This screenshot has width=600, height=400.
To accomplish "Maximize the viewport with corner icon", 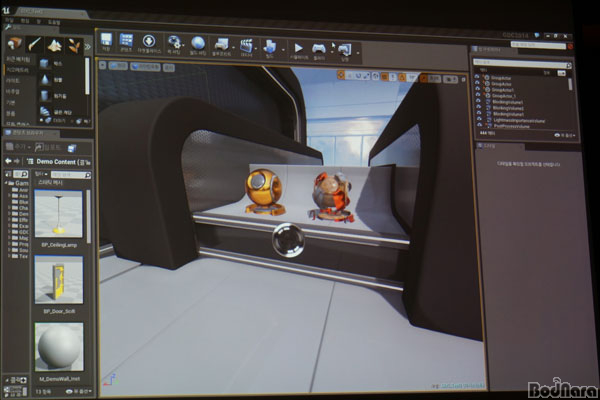I will click(463, 80).
